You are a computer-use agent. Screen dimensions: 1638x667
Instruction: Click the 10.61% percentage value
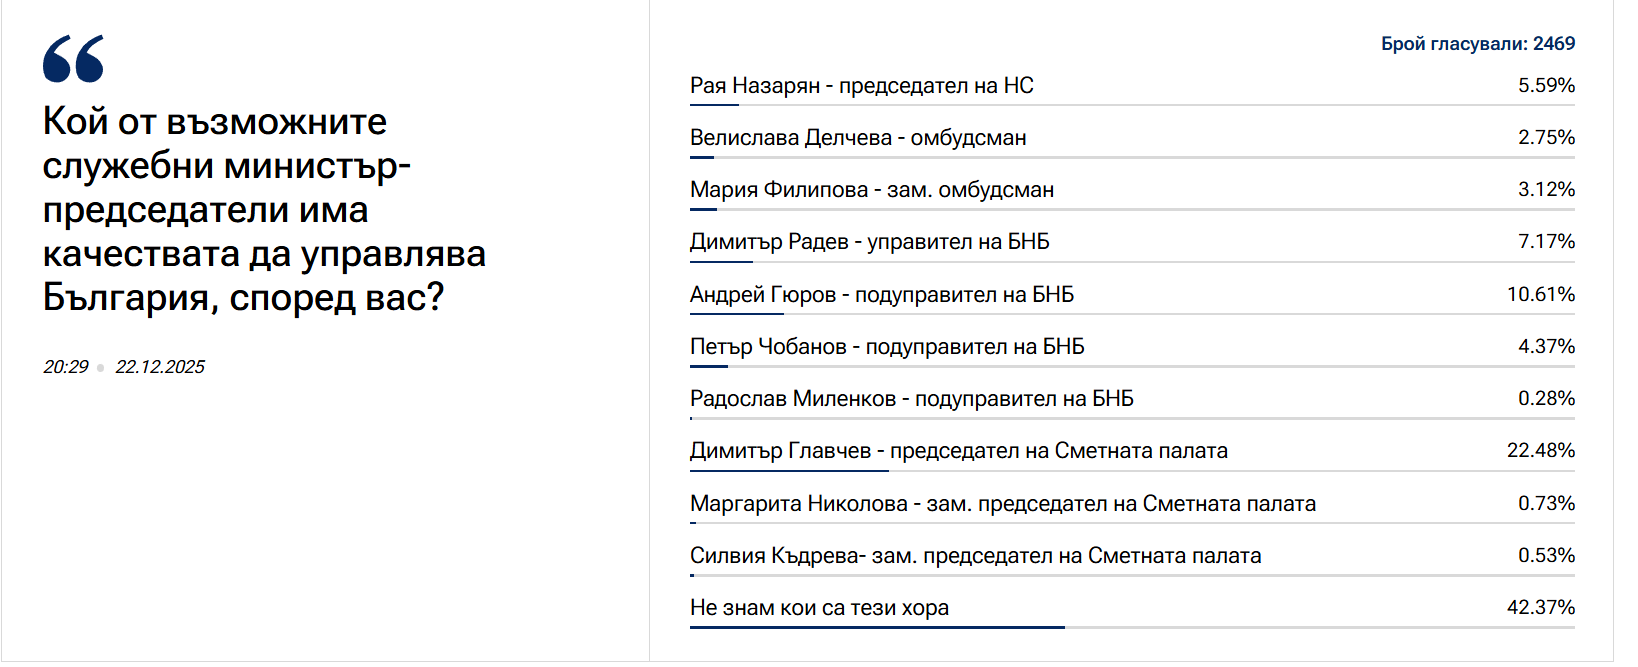pyautogui.click(x=1540, y=295)
